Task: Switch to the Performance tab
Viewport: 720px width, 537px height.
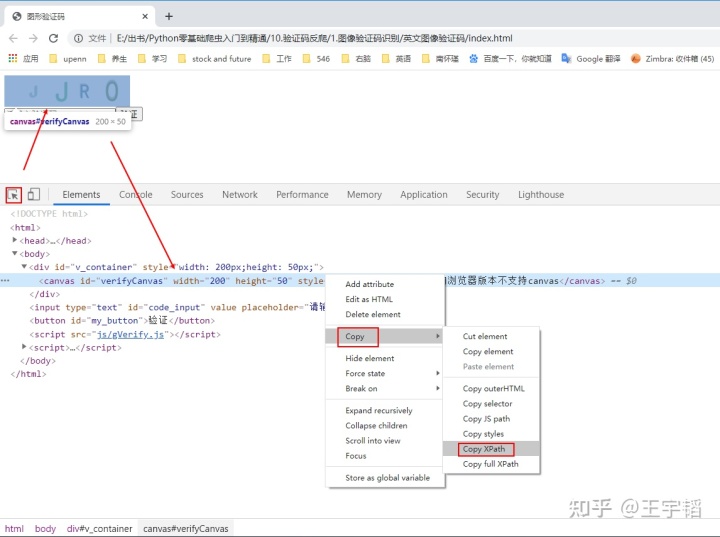Action: tap(302, 195)
